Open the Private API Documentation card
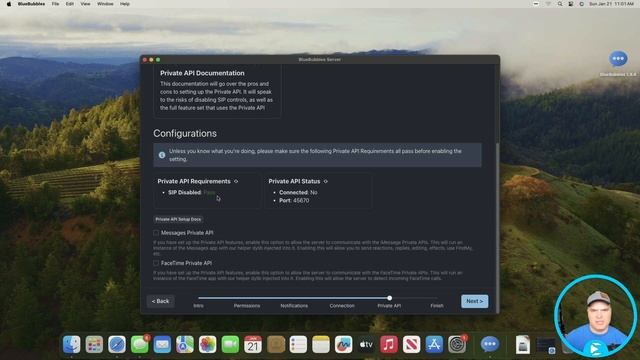Screen dimensions: 640x360 point(217,91)
